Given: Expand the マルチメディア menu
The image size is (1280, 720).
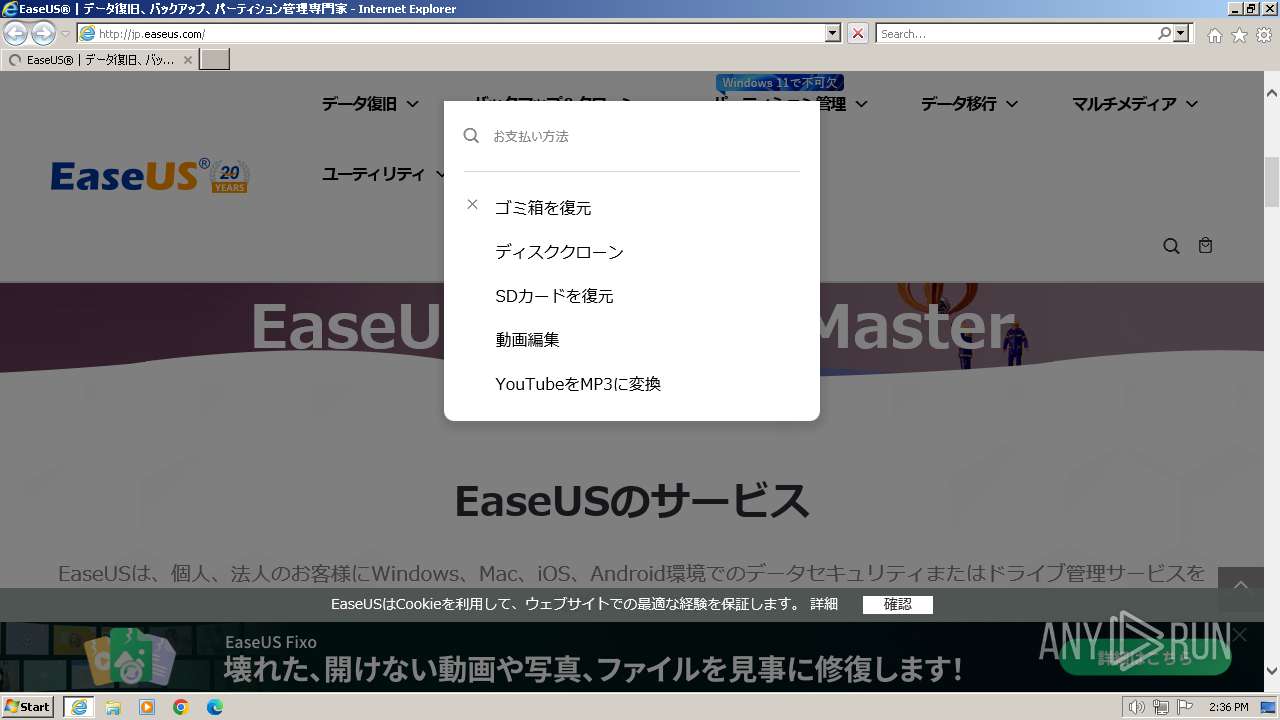Looking at the screenshot, I should [x=1135, y=104].
